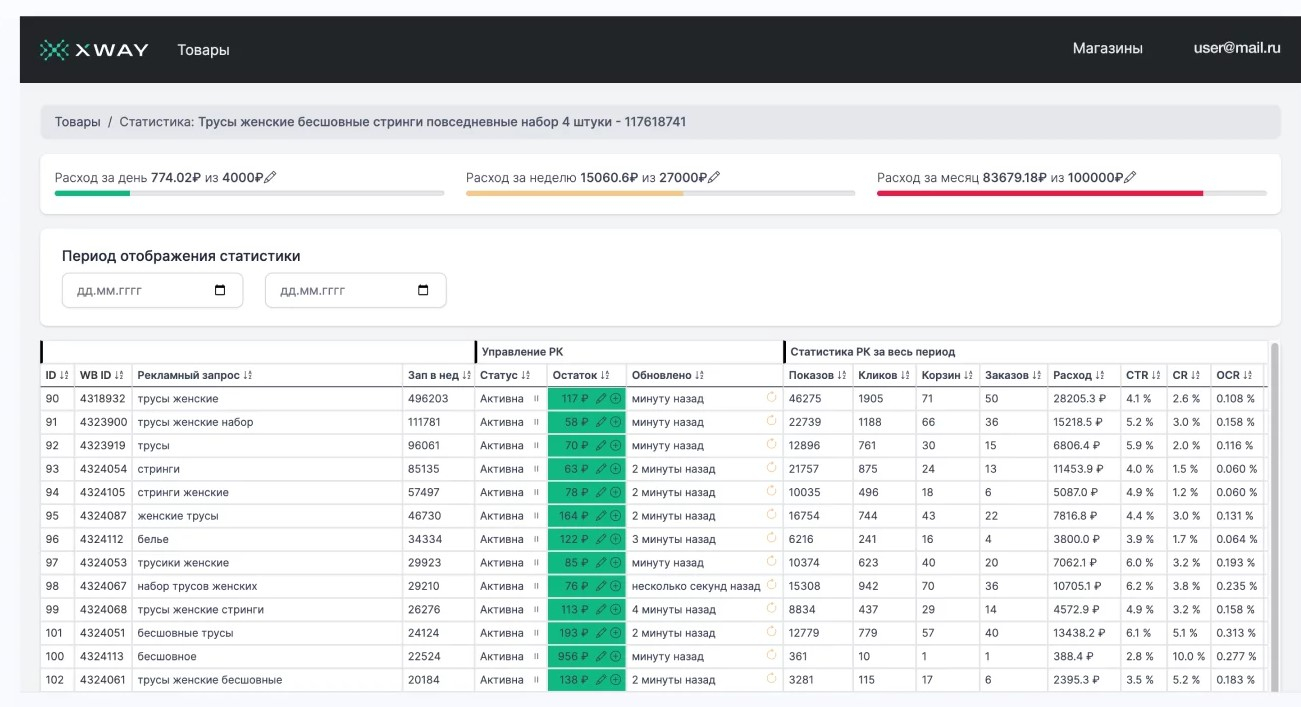Edit the daily spend limit pencil icon
Image resolution: width=1301 pixels, height=707 pixels.
(270, 177)
